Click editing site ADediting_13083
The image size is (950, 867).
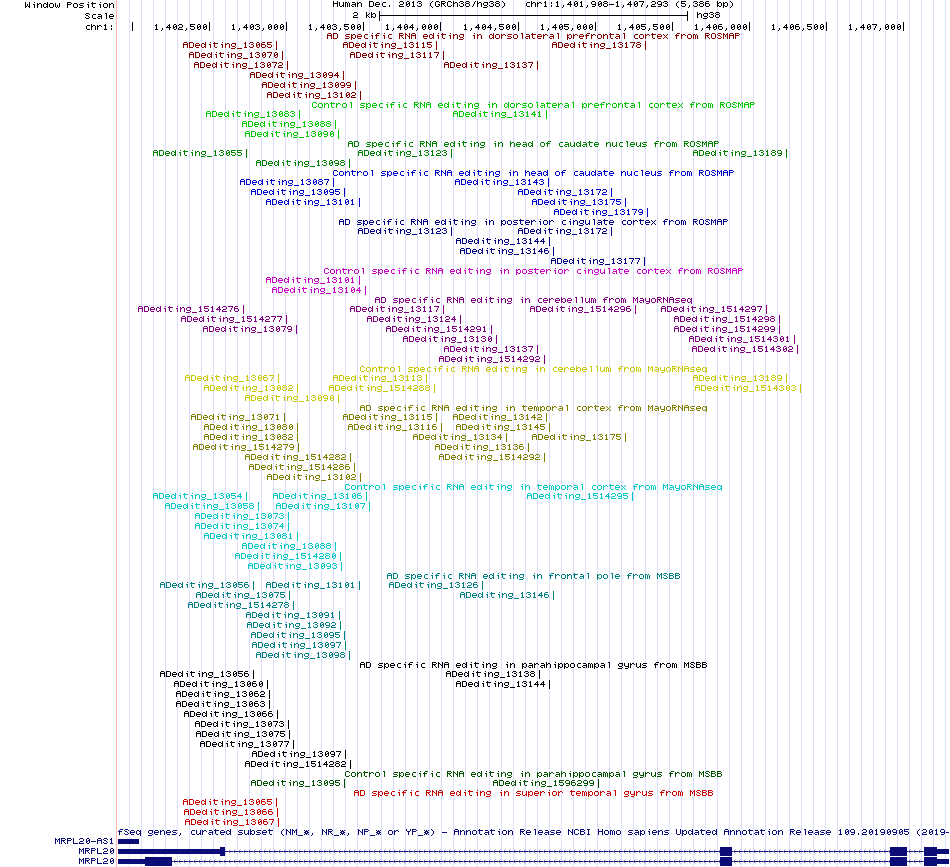point(253,115)
